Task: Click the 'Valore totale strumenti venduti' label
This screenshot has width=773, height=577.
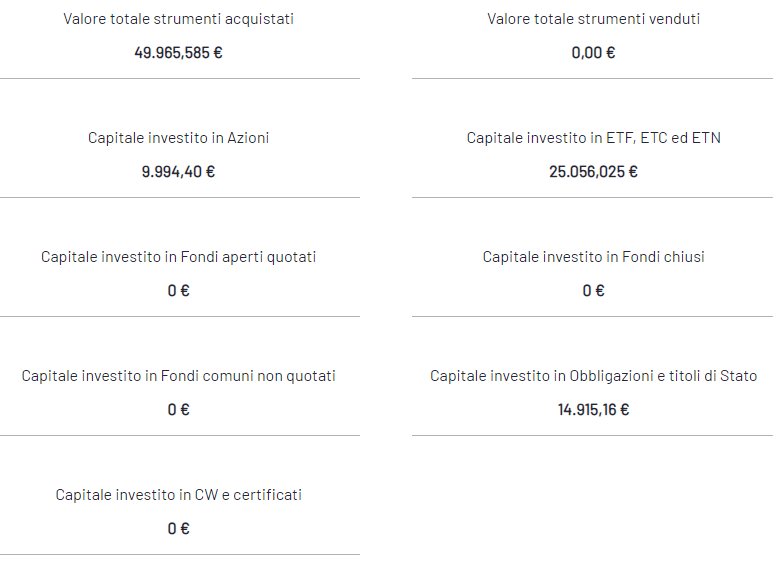Action: pos(594,19)
